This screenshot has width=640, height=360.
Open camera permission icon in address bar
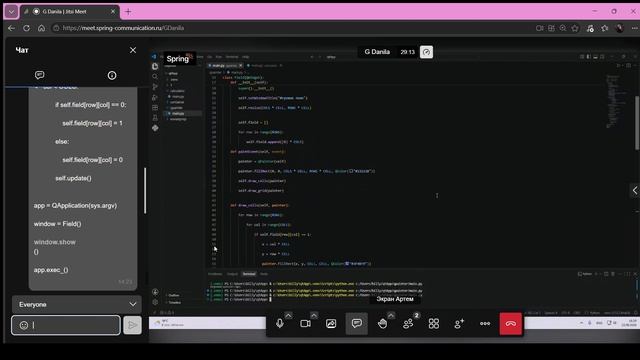(x=540, y=28)
